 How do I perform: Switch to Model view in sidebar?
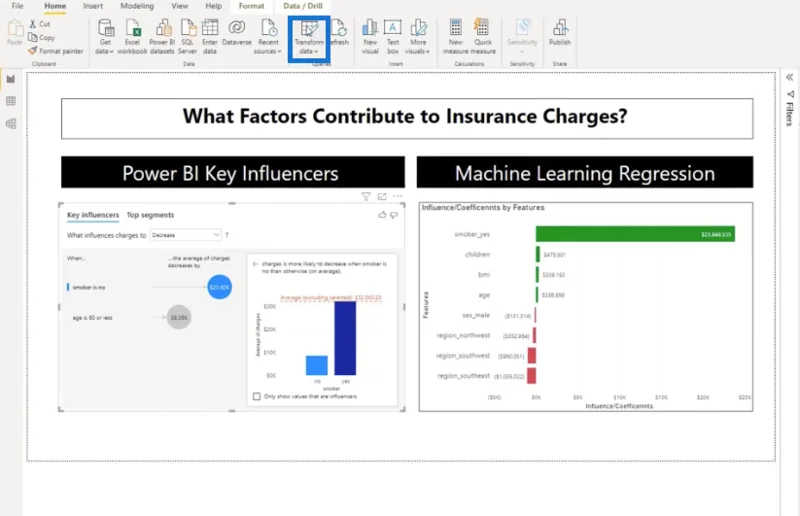[11, 124]
